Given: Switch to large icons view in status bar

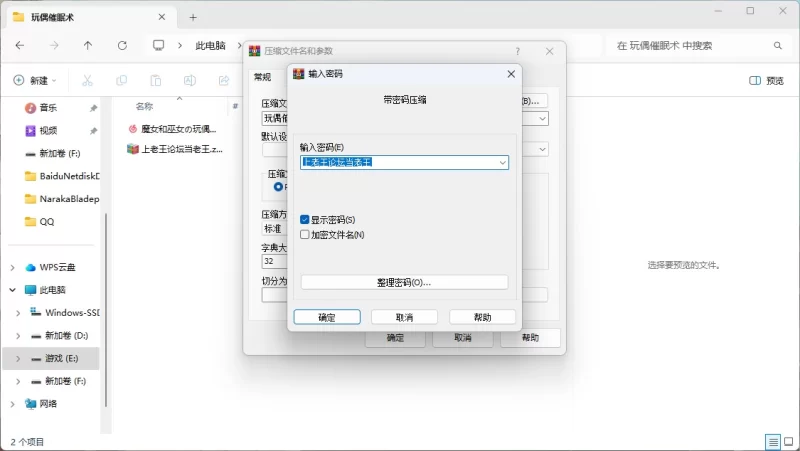Looking at the screenshot, I should point(789,442).
